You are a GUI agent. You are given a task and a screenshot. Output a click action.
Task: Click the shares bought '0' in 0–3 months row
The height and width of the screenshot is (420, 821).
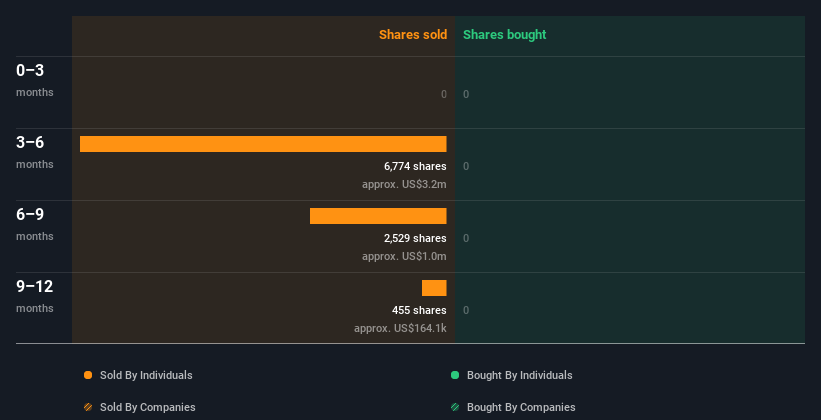pos(466,94)
